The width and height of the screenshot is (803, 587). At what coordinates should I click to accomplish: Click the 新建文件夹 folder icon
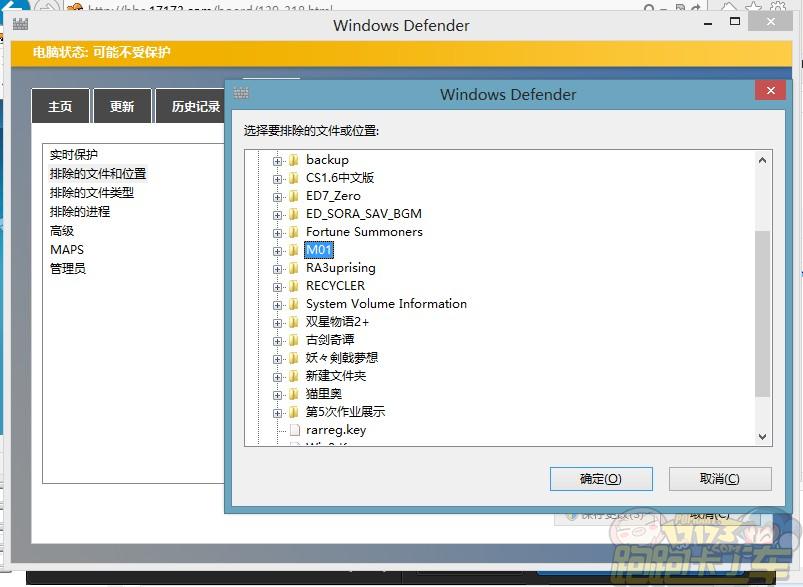294,376
